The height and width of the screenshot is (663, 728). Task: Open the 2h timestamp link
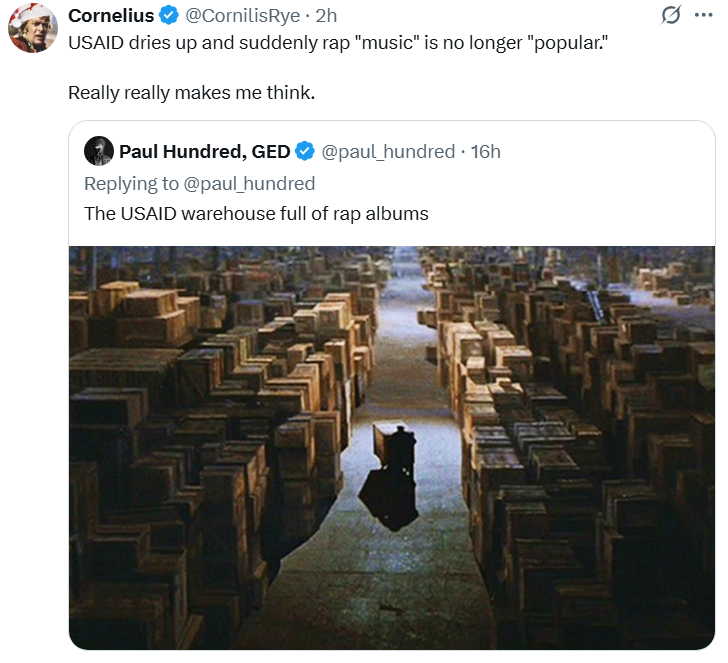pyautogui.click(x=326, y=15)
